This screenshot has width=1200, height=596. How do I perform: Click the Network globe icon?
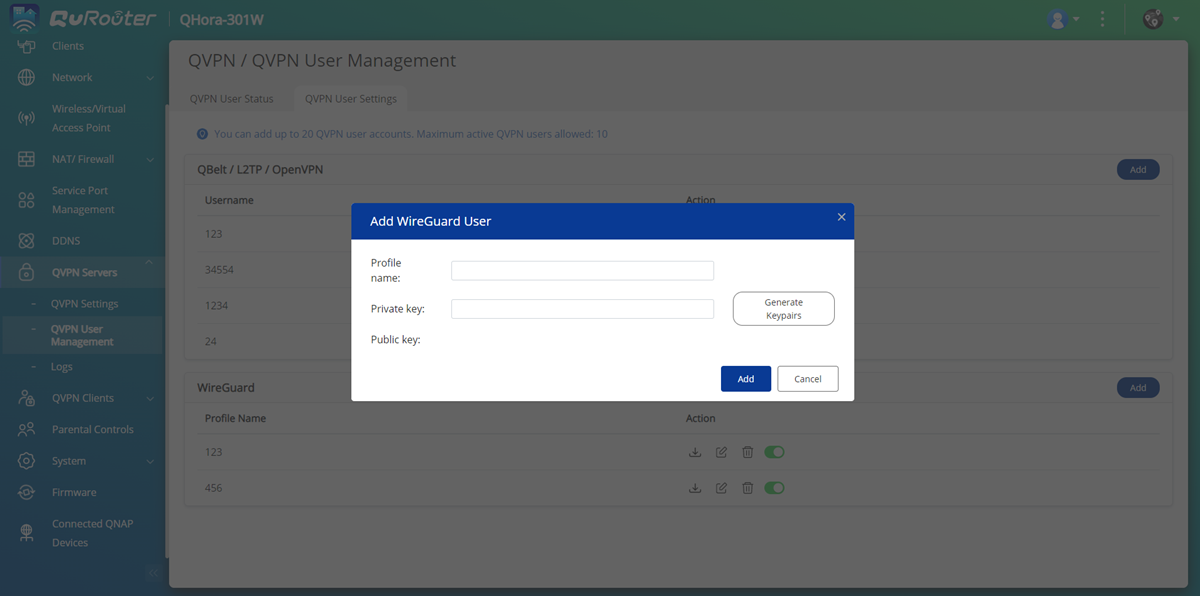tap(27, 78)
